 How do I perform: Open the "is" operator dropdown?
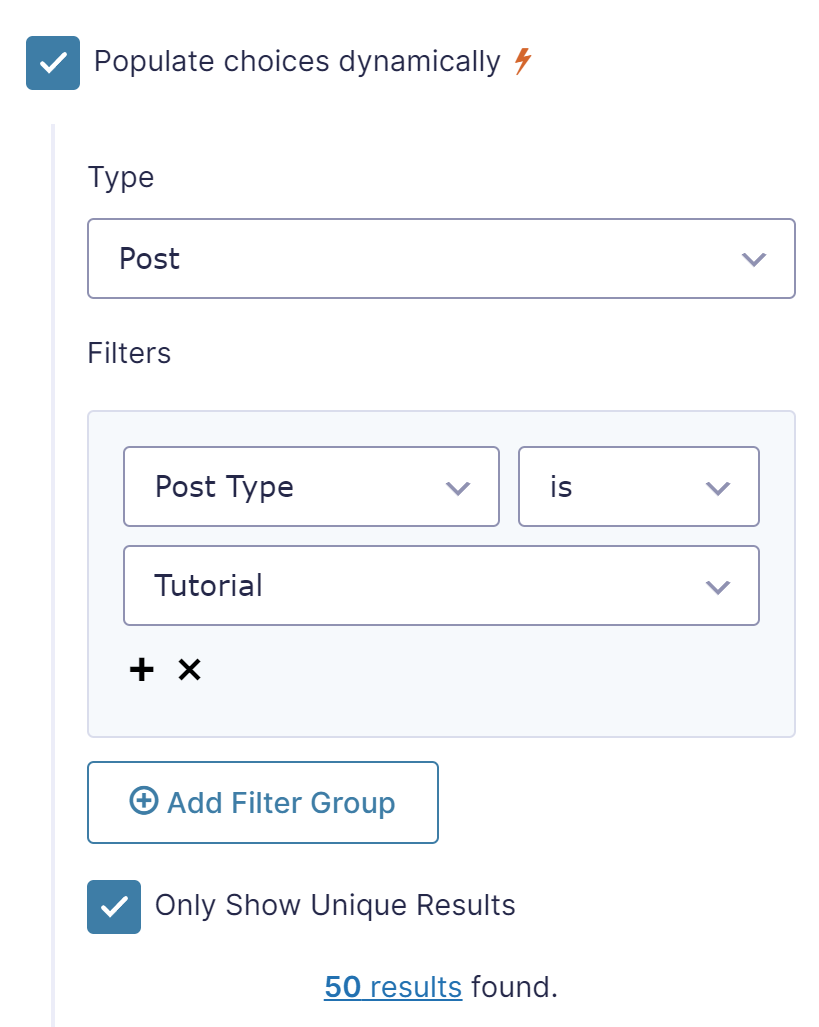[x=638, y=487]
